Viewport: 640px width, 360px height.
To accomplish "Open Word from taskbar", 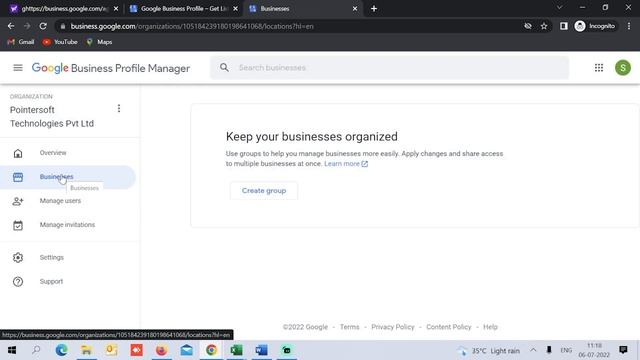I will click(261, 350).
